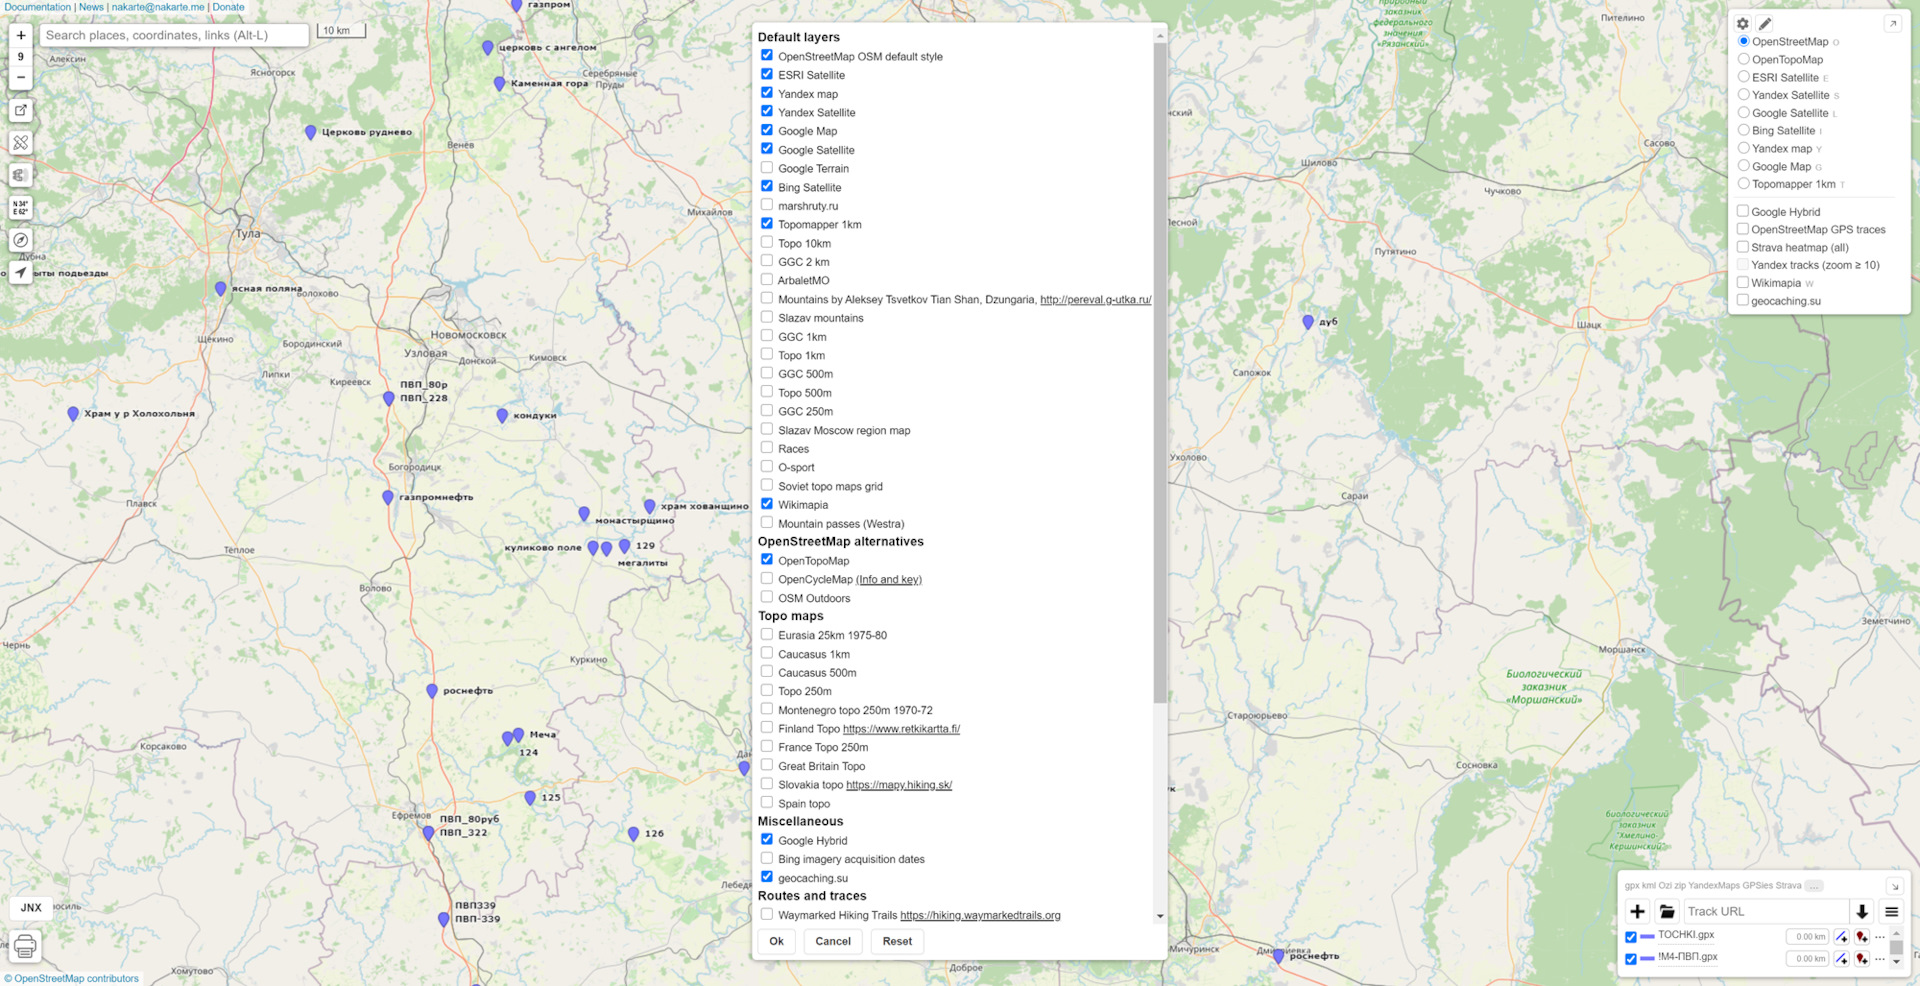Open the azimuth compass tool
The width and height of the screenshot is (1920, 986).
tap(21, 240)
